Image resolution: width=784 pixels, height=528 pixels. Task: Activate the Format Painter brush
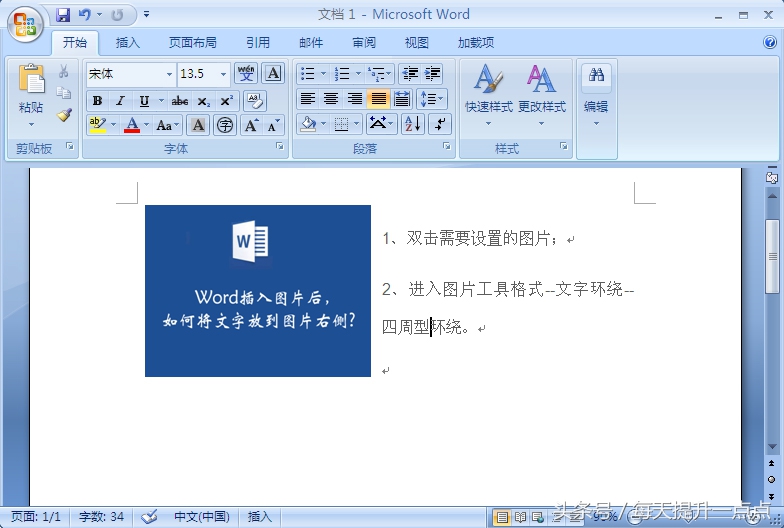[x=64, y=115]
